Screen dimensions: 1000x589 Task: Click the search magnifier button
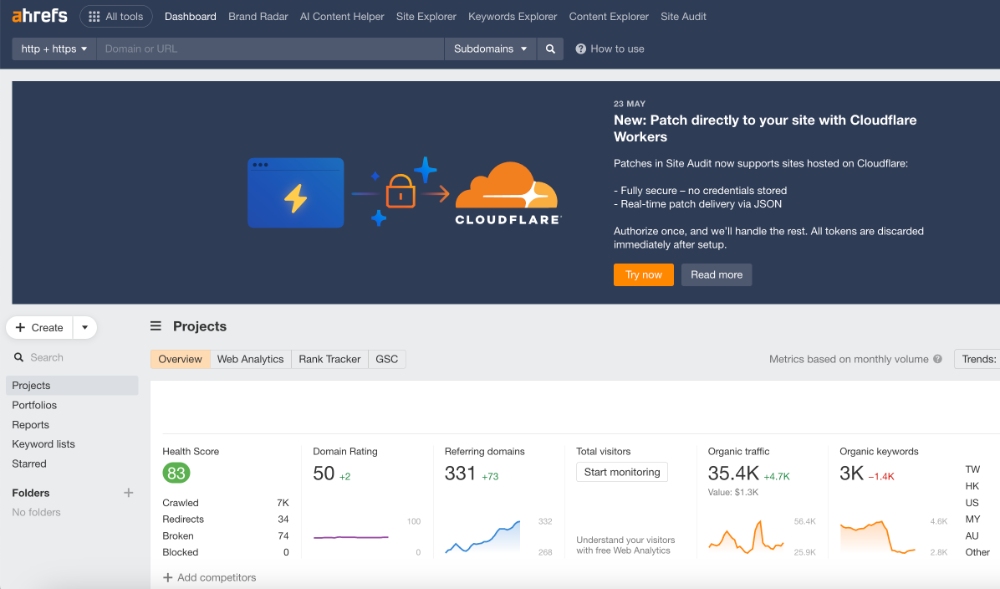550,48
